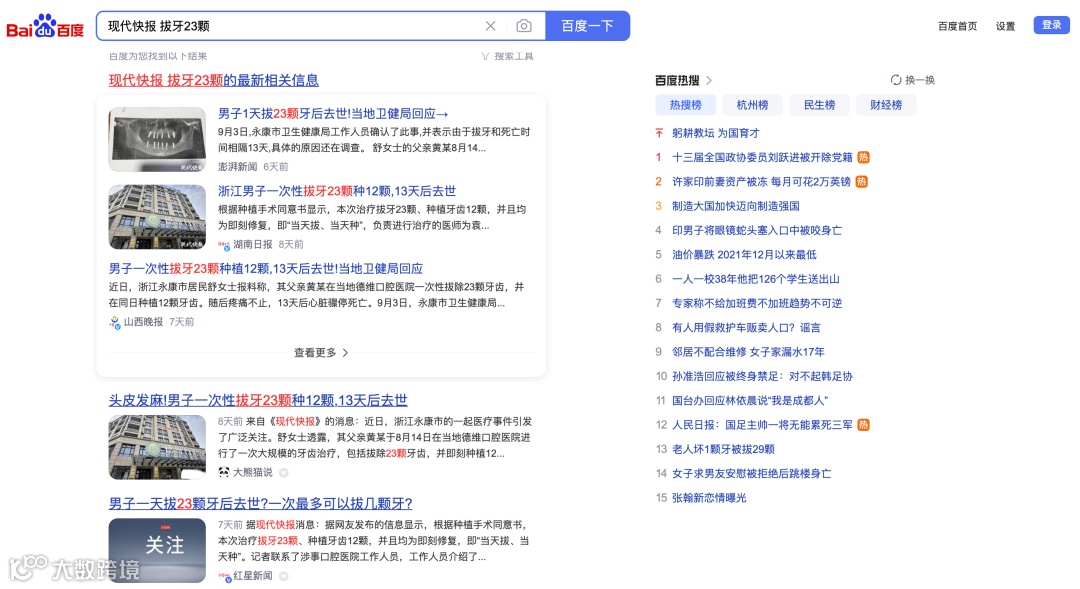Viewport: 1080px width, 589px height.
Task: Open 男子一天拔23颗牙后去世?一次最多可以拔几颗牙 result
Action: point(260,504)
